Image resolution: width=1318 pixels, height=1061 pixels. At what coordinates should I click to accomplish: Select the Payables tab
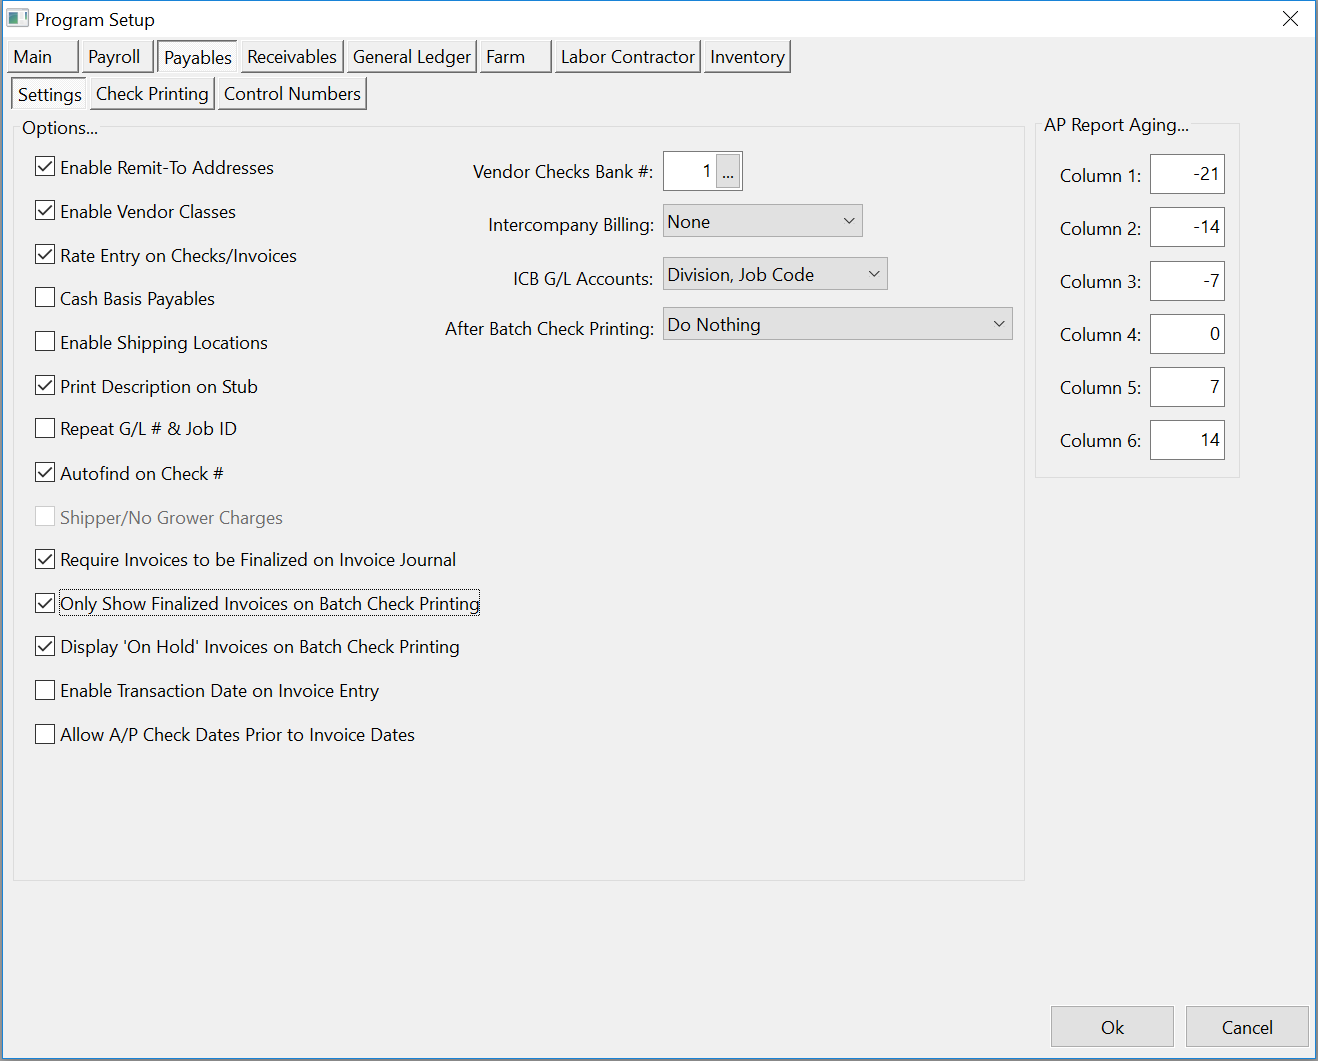click(198, 57)
